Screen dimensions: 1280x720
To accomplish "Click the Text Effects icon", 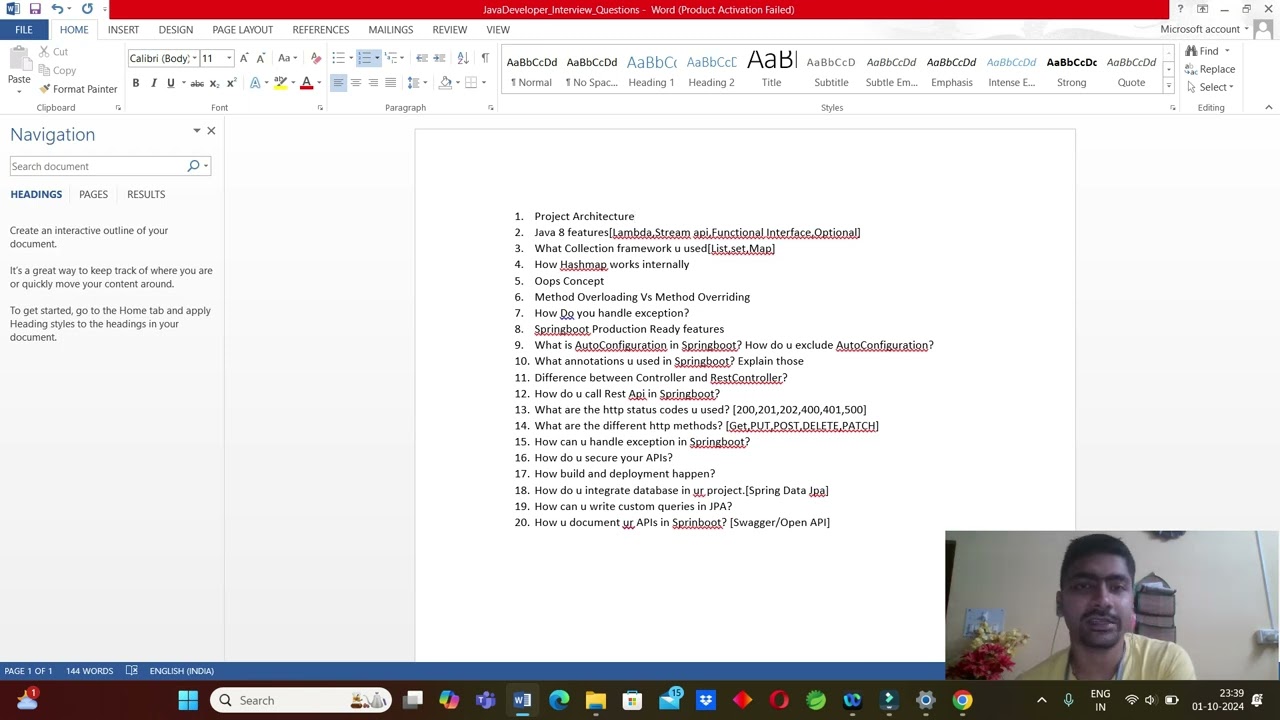I will pyautogui.click(x=255, y=83).
